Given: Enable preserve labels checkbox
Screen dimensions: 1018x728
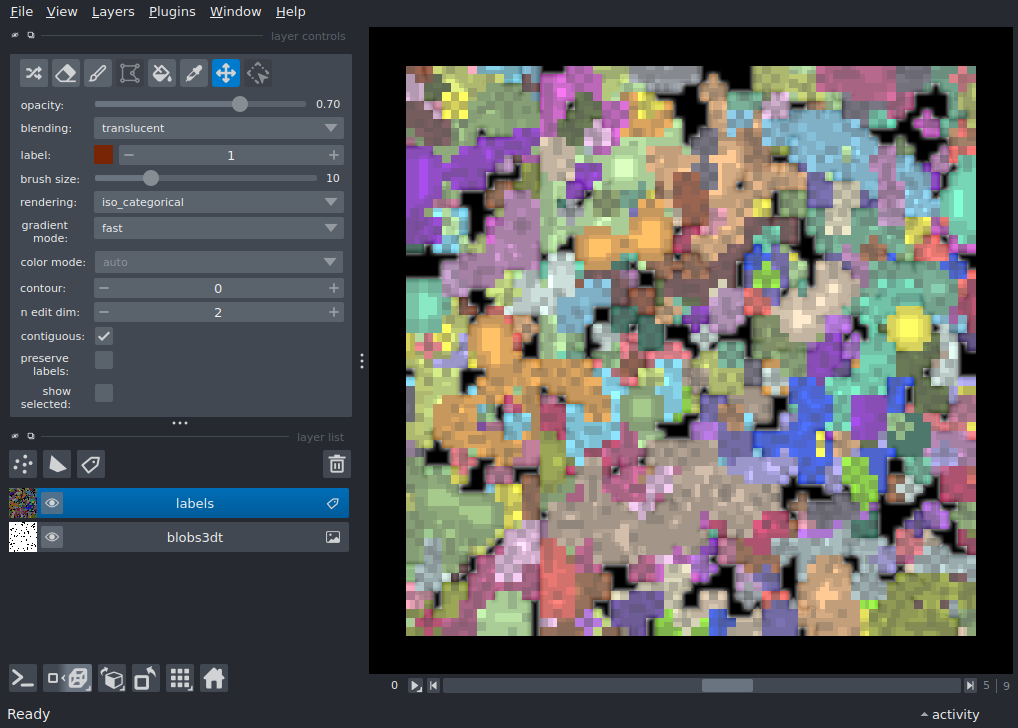Looking at the screenshot, I should (104, 360).
